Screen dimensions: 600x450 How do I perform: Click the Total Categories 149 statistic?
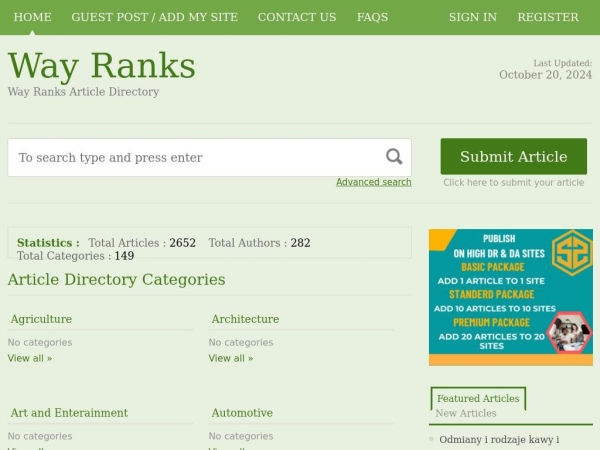pos(75,256)
